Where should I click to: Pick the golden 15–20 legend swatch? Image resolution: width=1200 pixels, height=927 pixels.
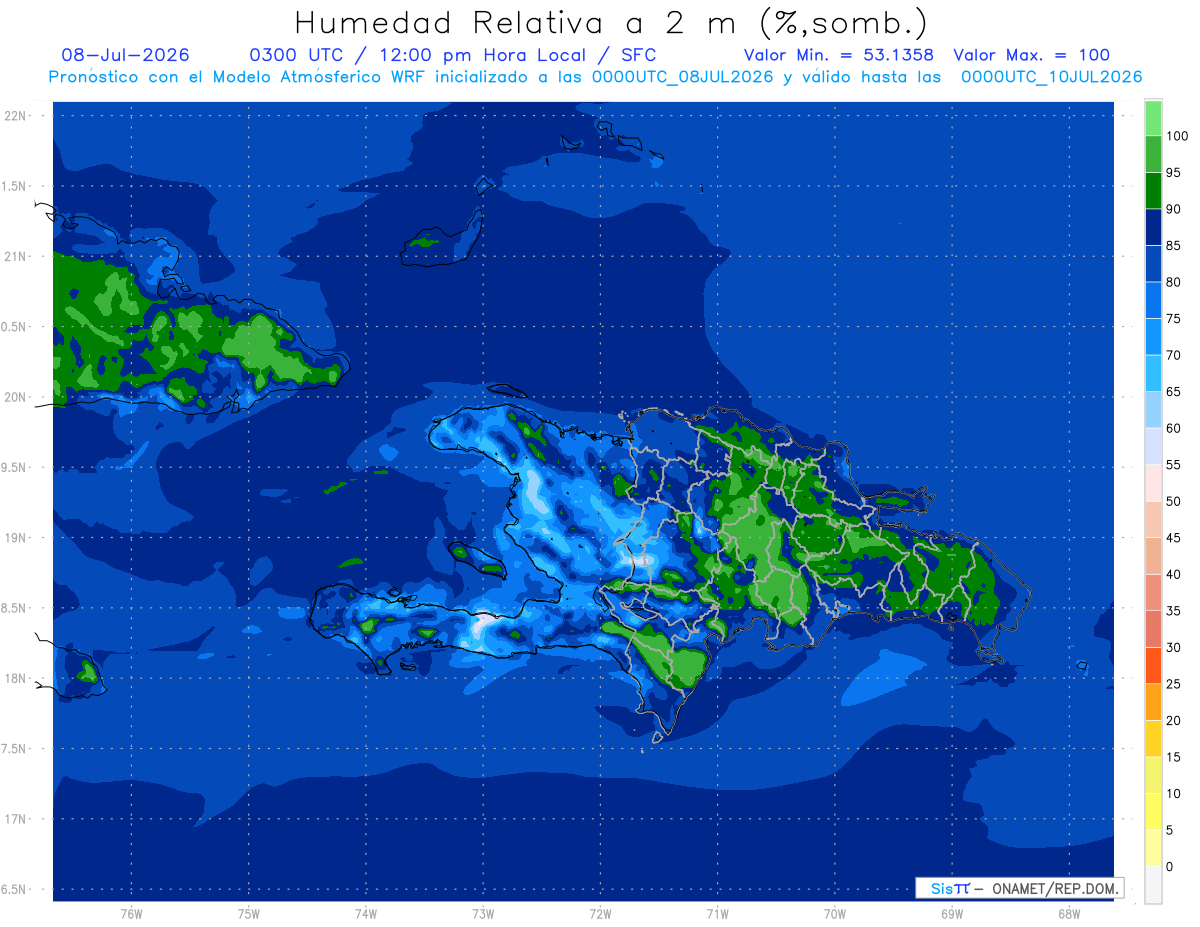tap(1153, 738)
